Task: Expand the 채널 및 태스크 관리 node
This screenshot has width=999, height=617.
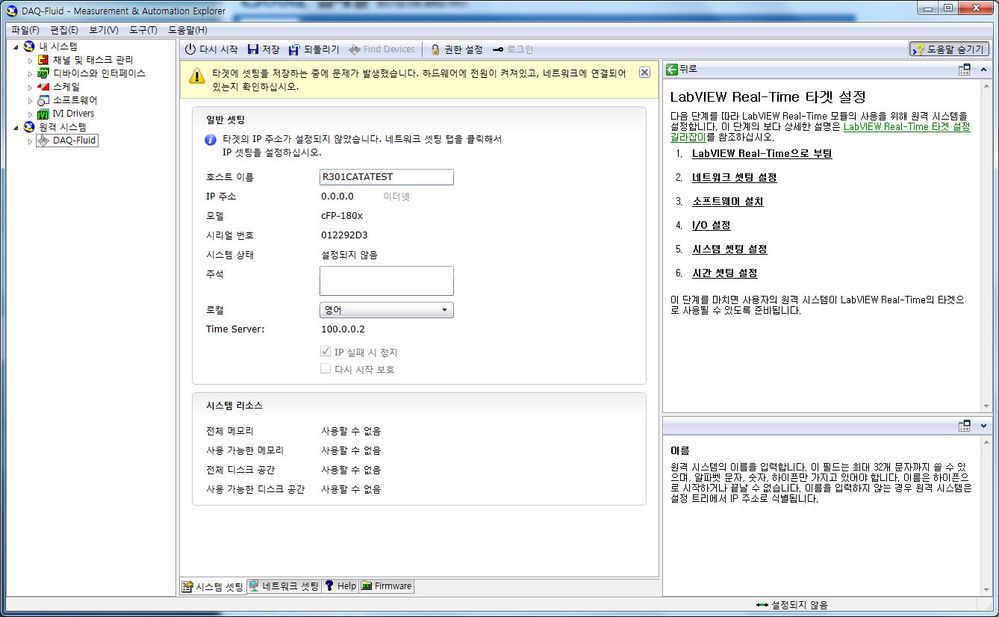Action: point(30,61)
